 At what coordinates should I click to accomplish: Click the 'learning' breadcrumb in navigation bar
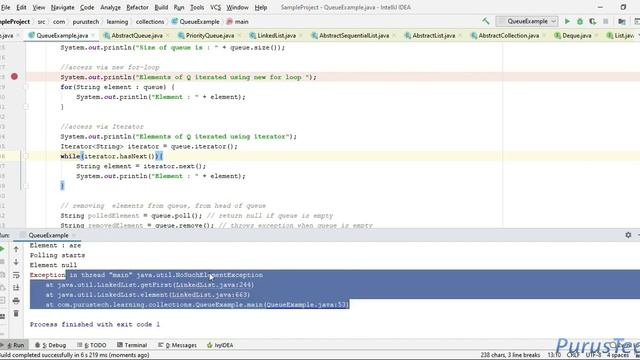pyautogui.click(x=117, y=22)
